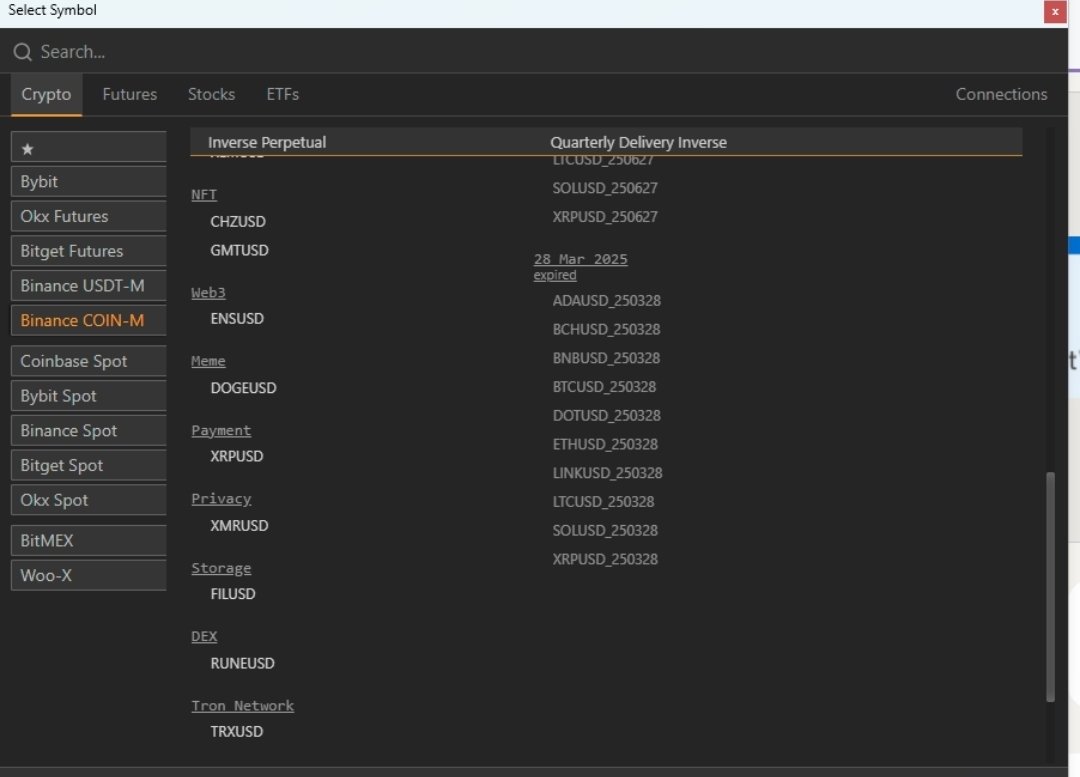
Task: Select Binance USDT-M exchange
Action: coord(89,286)
